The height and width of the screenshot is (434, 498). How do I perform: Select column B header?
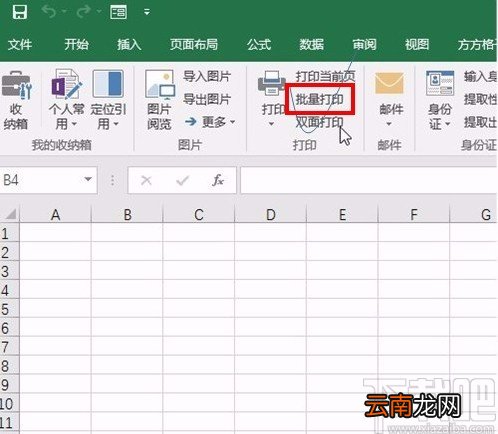127,214
